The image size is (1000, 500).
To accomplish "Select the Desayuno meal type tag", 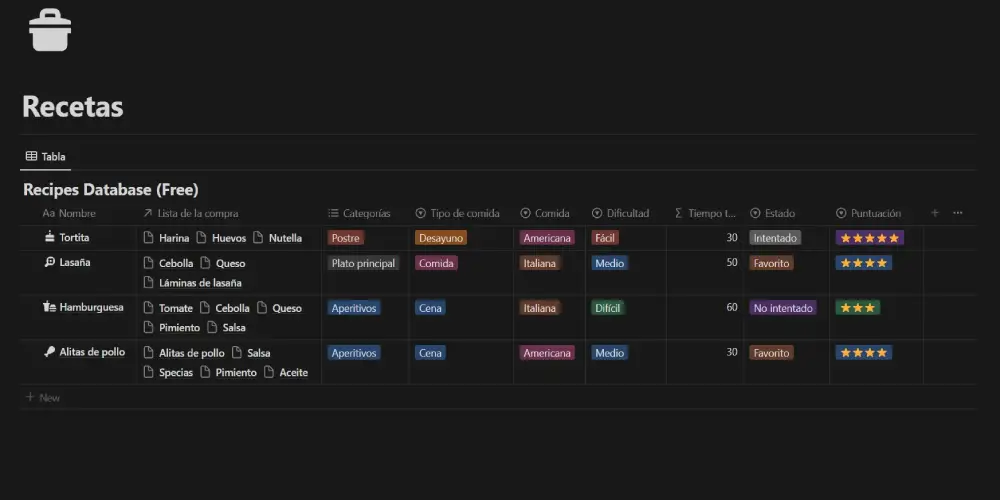I will [440, 238].
